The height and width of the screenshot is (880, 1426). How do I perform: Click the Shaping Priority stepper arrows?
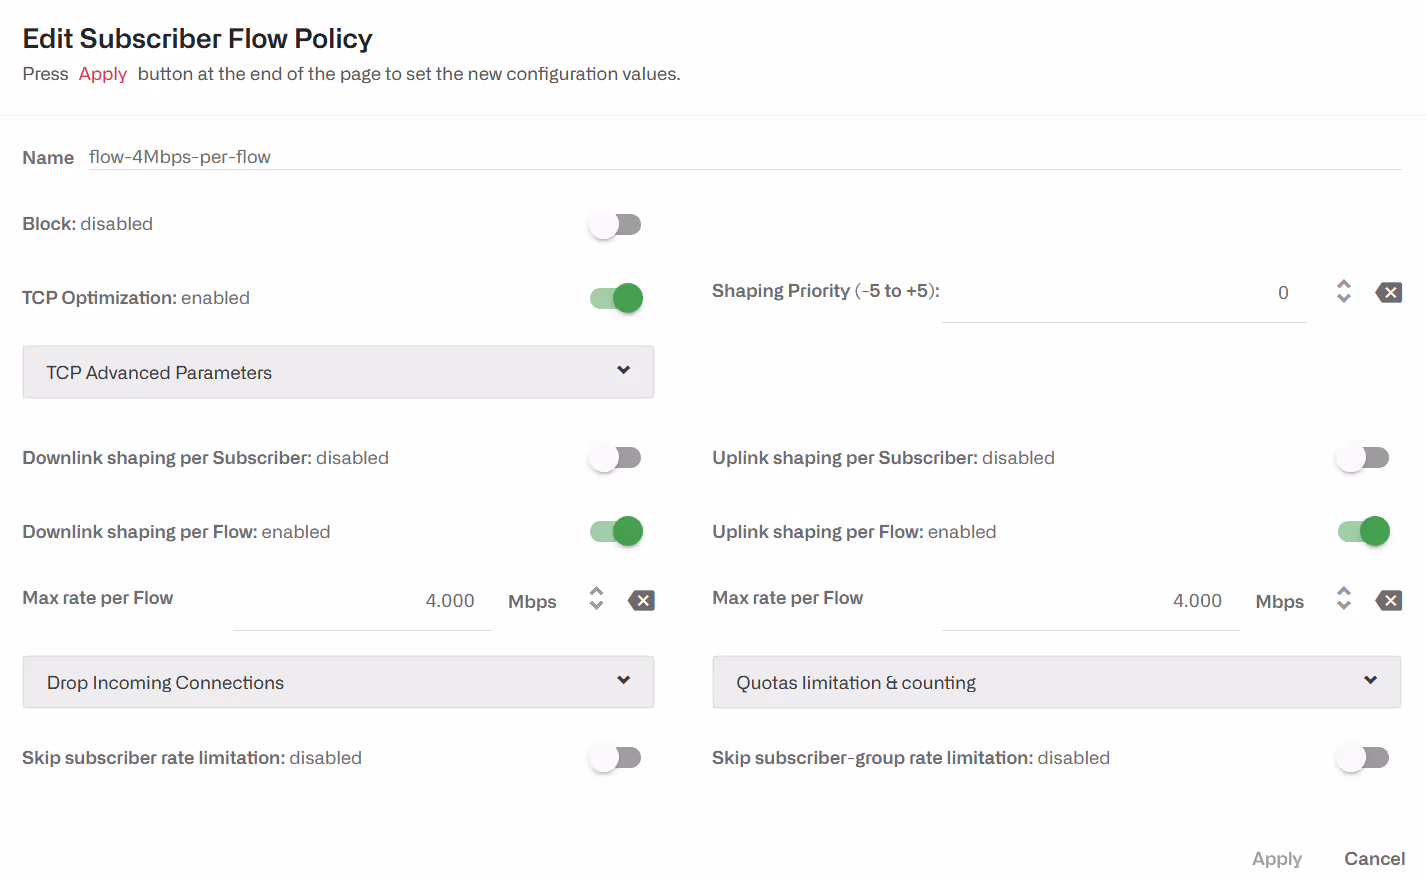click(1344, 292)
